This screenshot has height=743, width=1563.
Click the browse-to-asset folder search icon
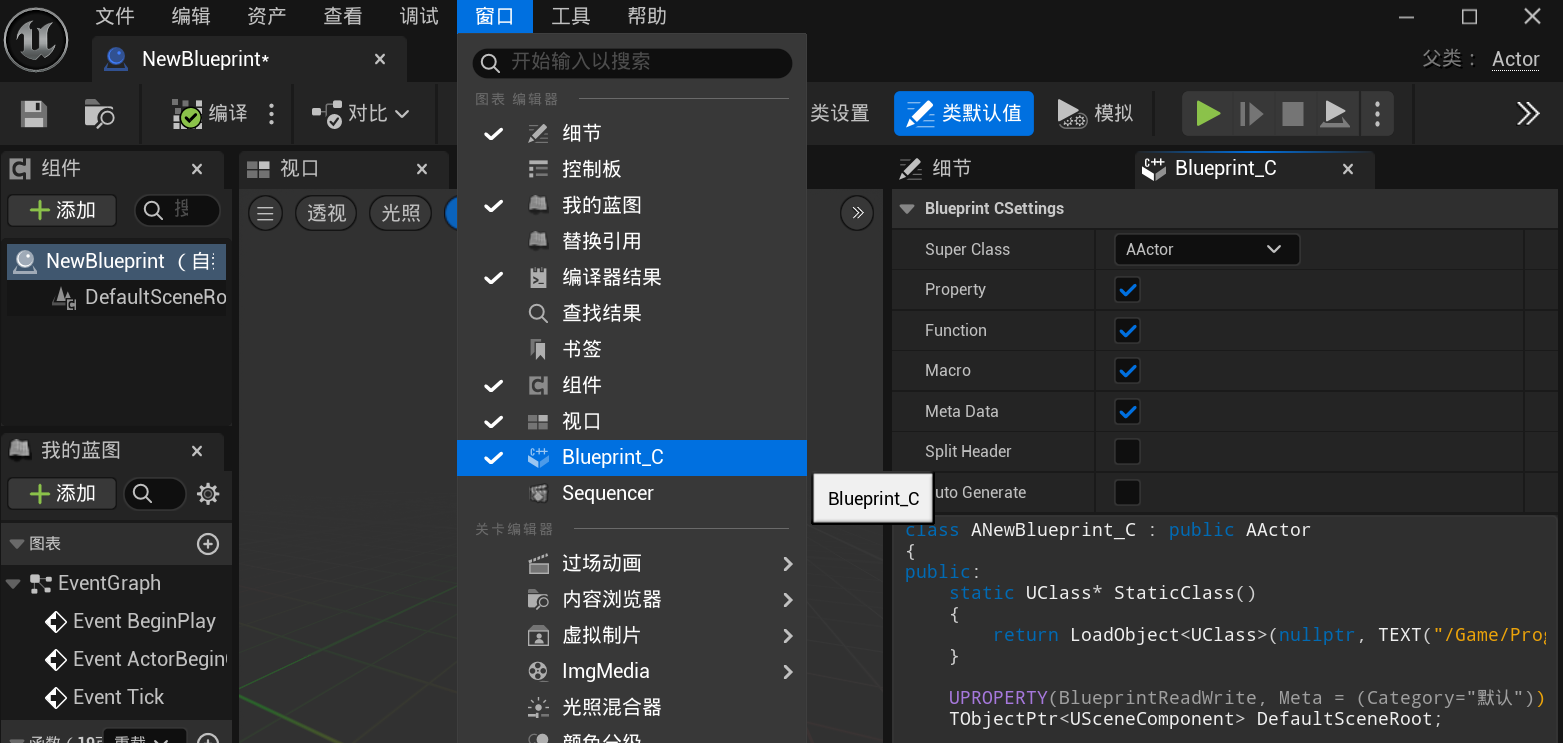coord(99,114)
